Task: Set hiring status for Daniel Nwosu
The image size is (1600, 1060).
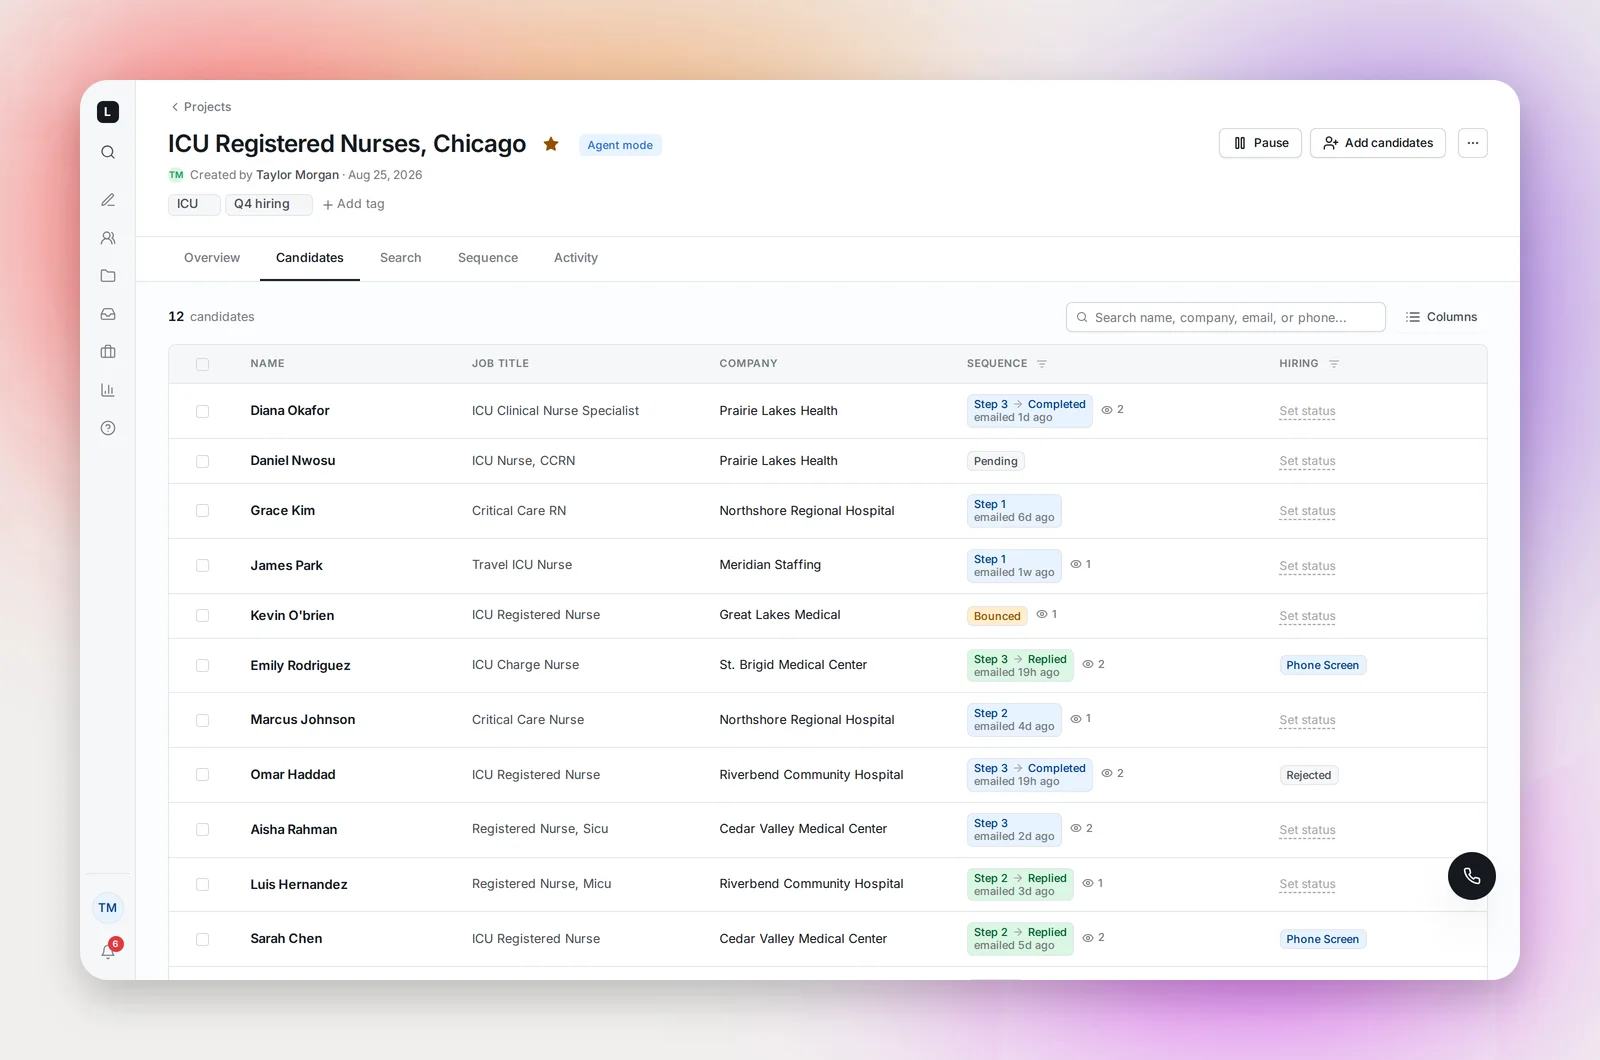Action: [x=1307, y=461]
